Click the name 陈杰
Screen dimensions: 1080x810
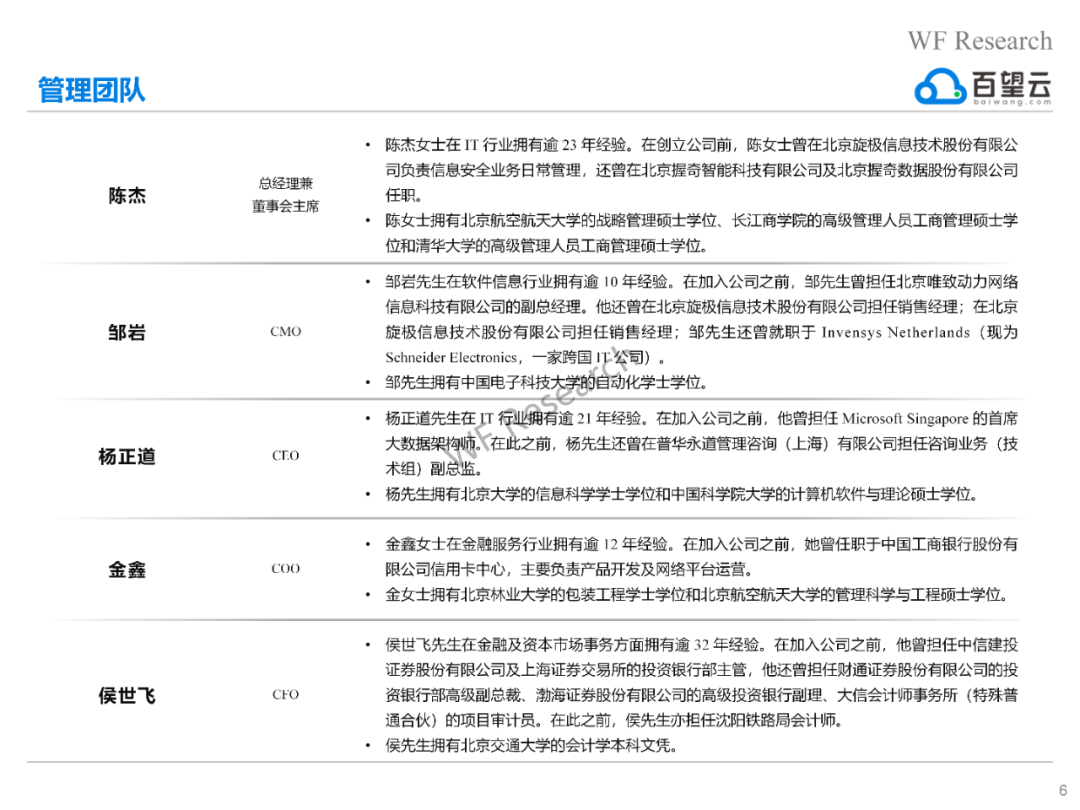click(127, 196)
